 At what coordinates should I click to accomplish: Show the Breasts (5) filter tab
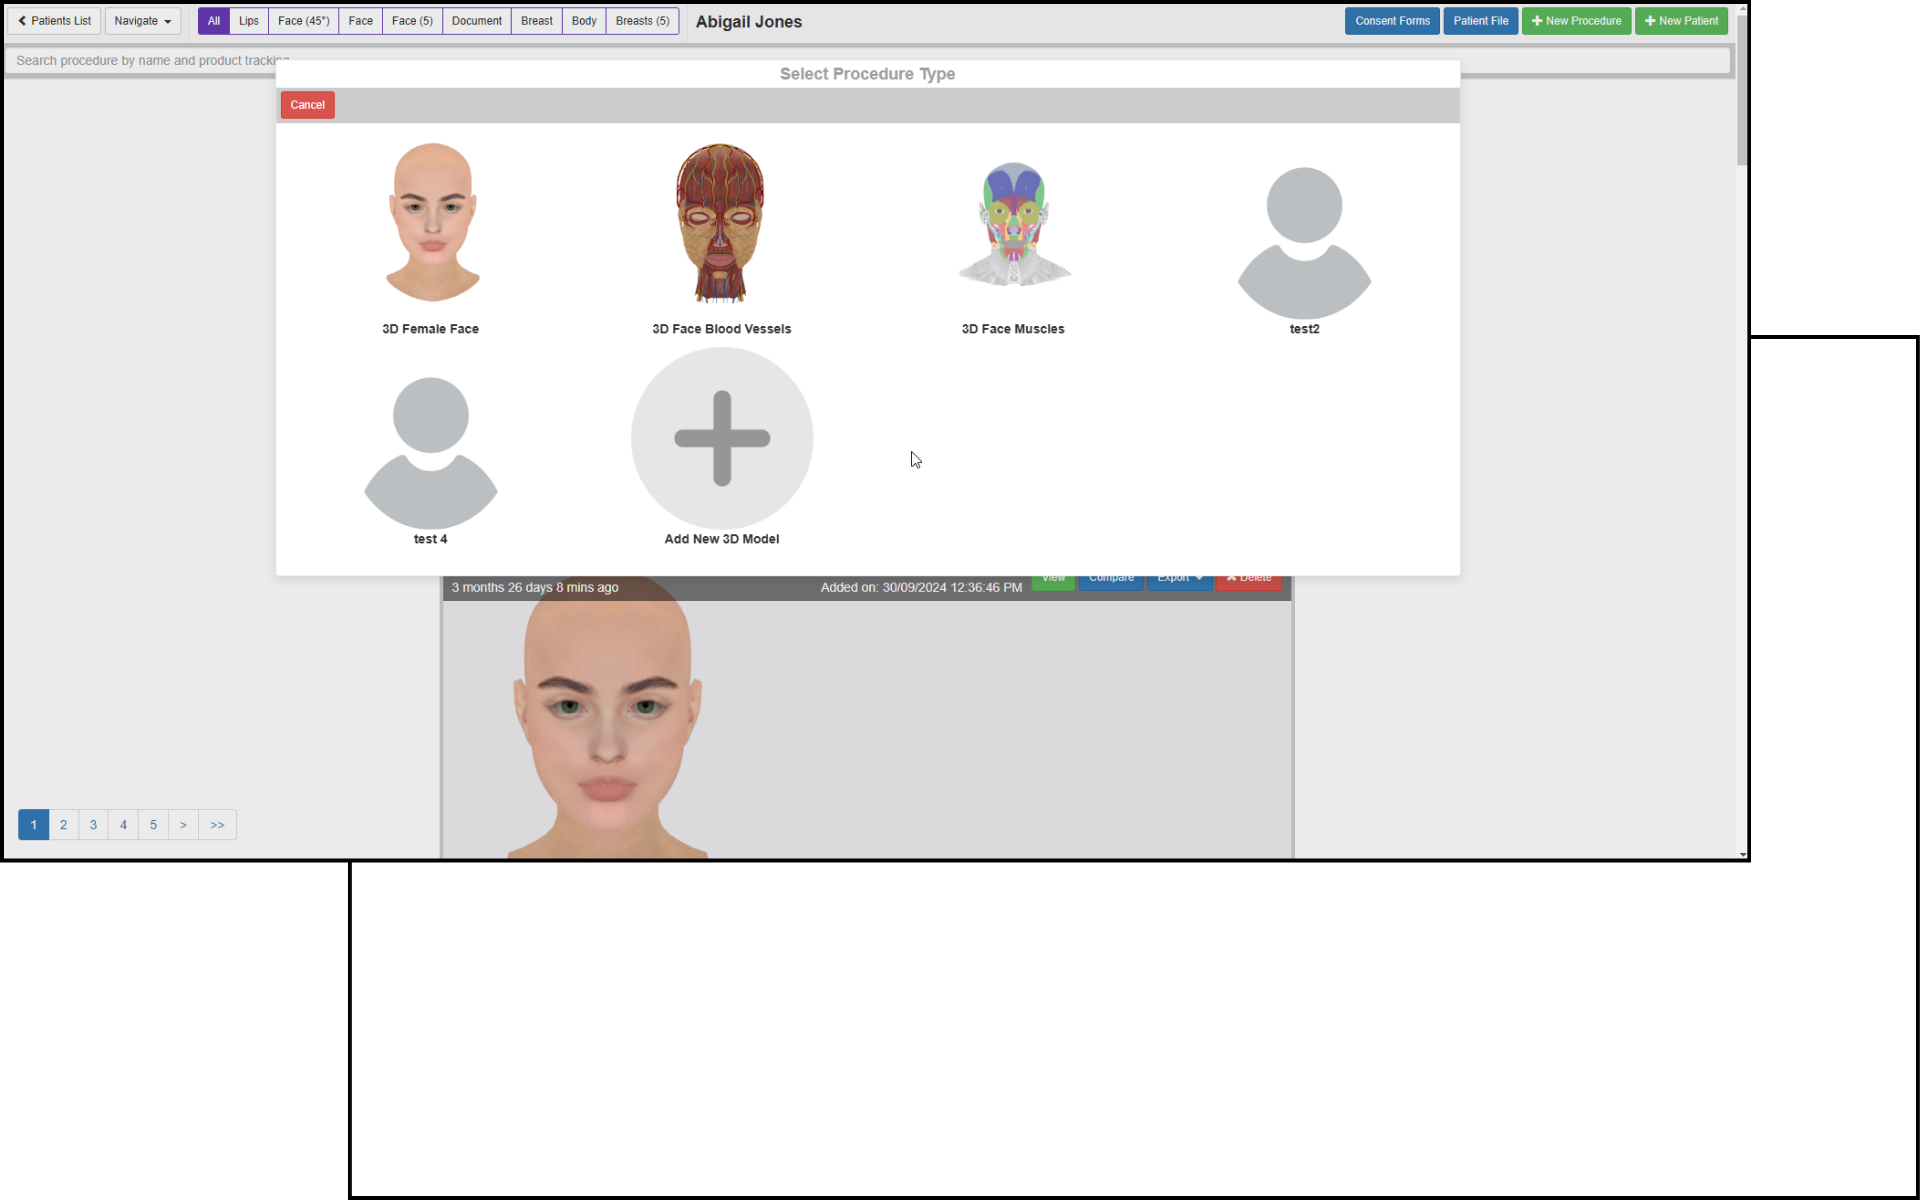coord(642,21)
